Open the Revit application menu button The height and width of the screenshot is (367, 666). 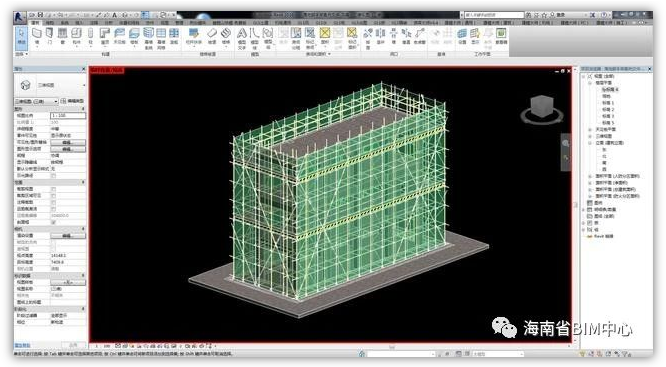click(x=20, y=17)
